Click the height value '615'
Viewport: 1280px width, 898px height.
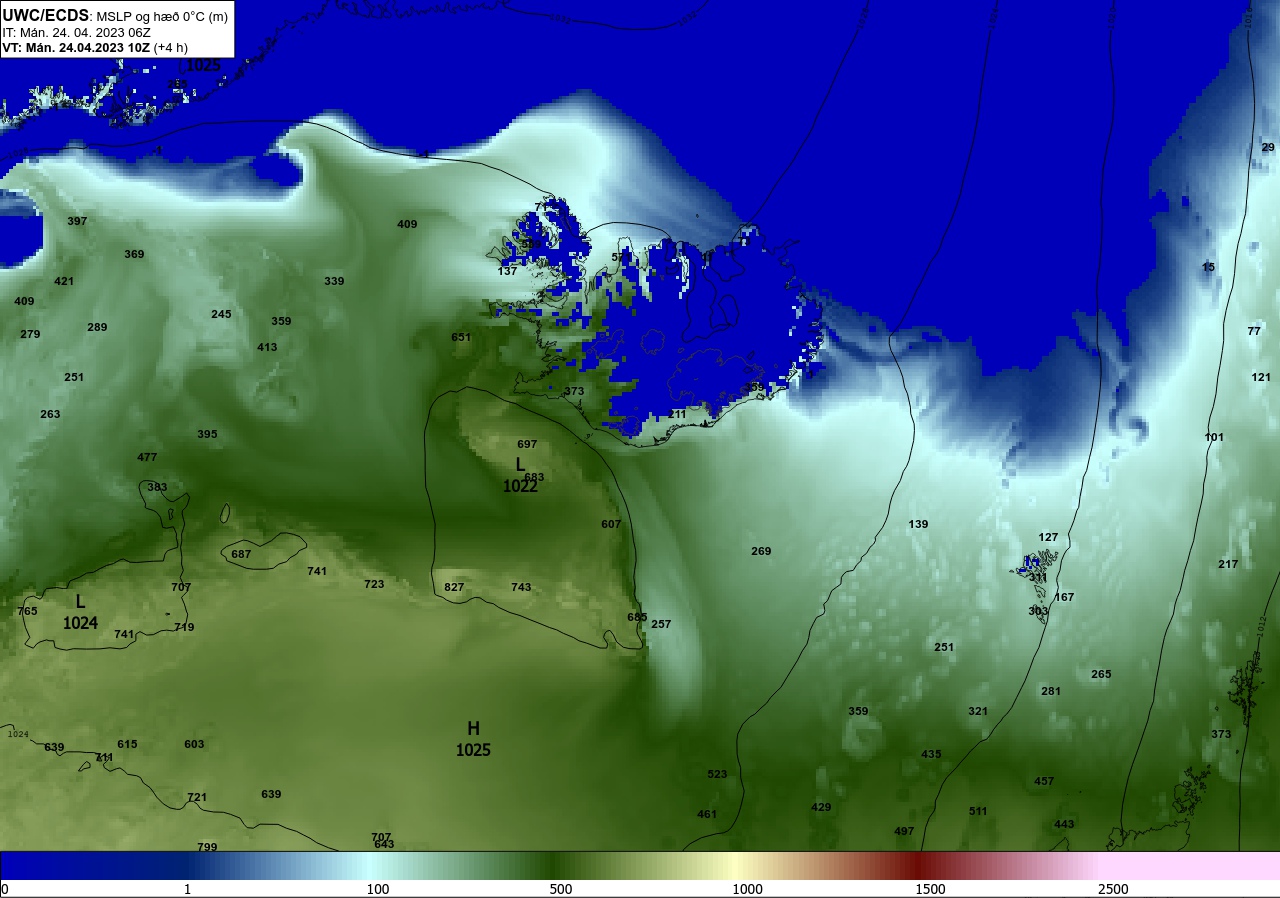[x=127, y=744]
